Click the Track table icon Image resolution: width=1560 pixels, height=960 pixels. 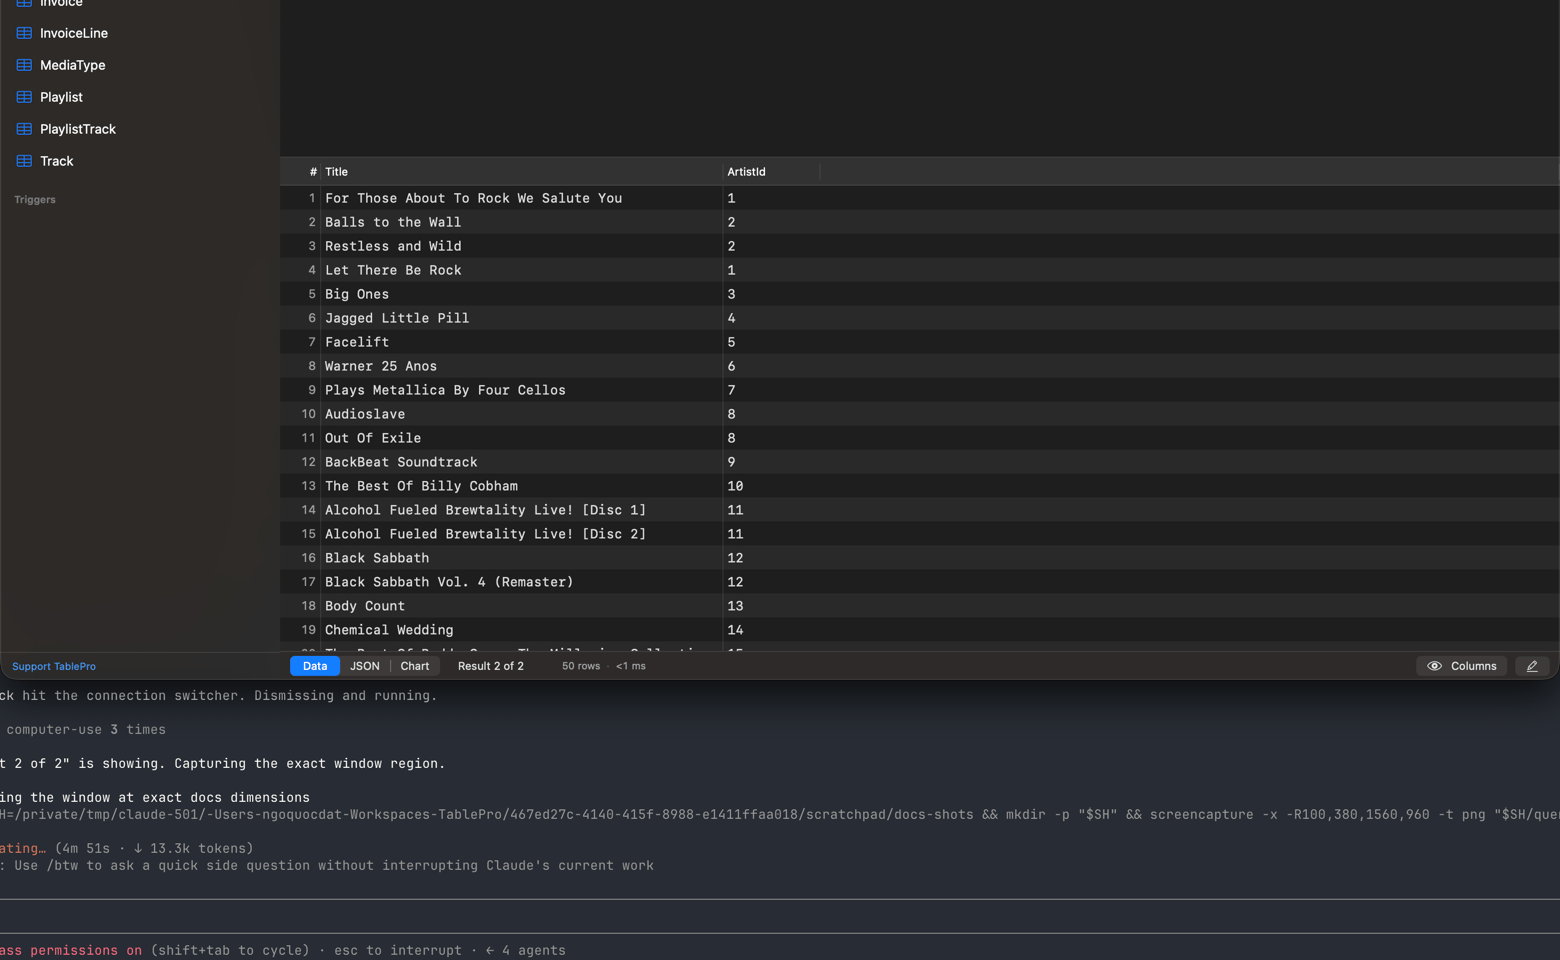pos(24,161)
